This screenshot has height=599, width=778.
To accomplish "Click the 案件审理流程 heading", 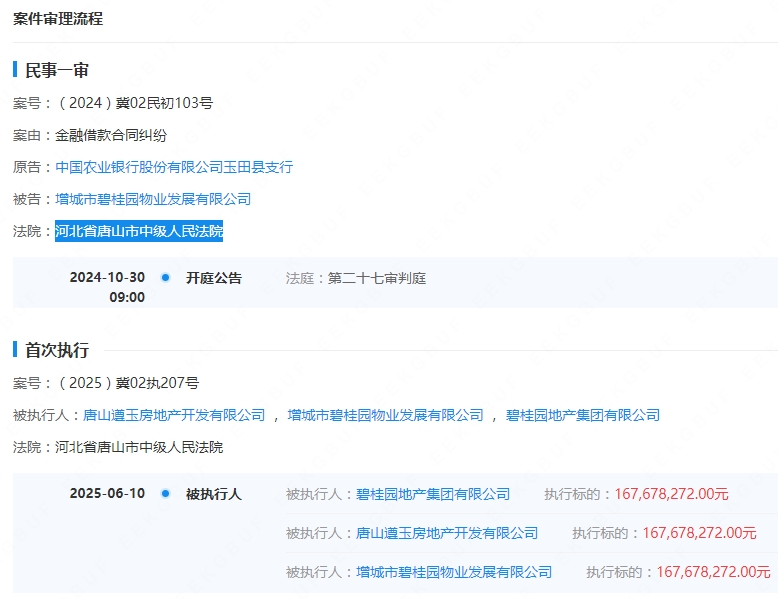I will (x=58, y=19).
